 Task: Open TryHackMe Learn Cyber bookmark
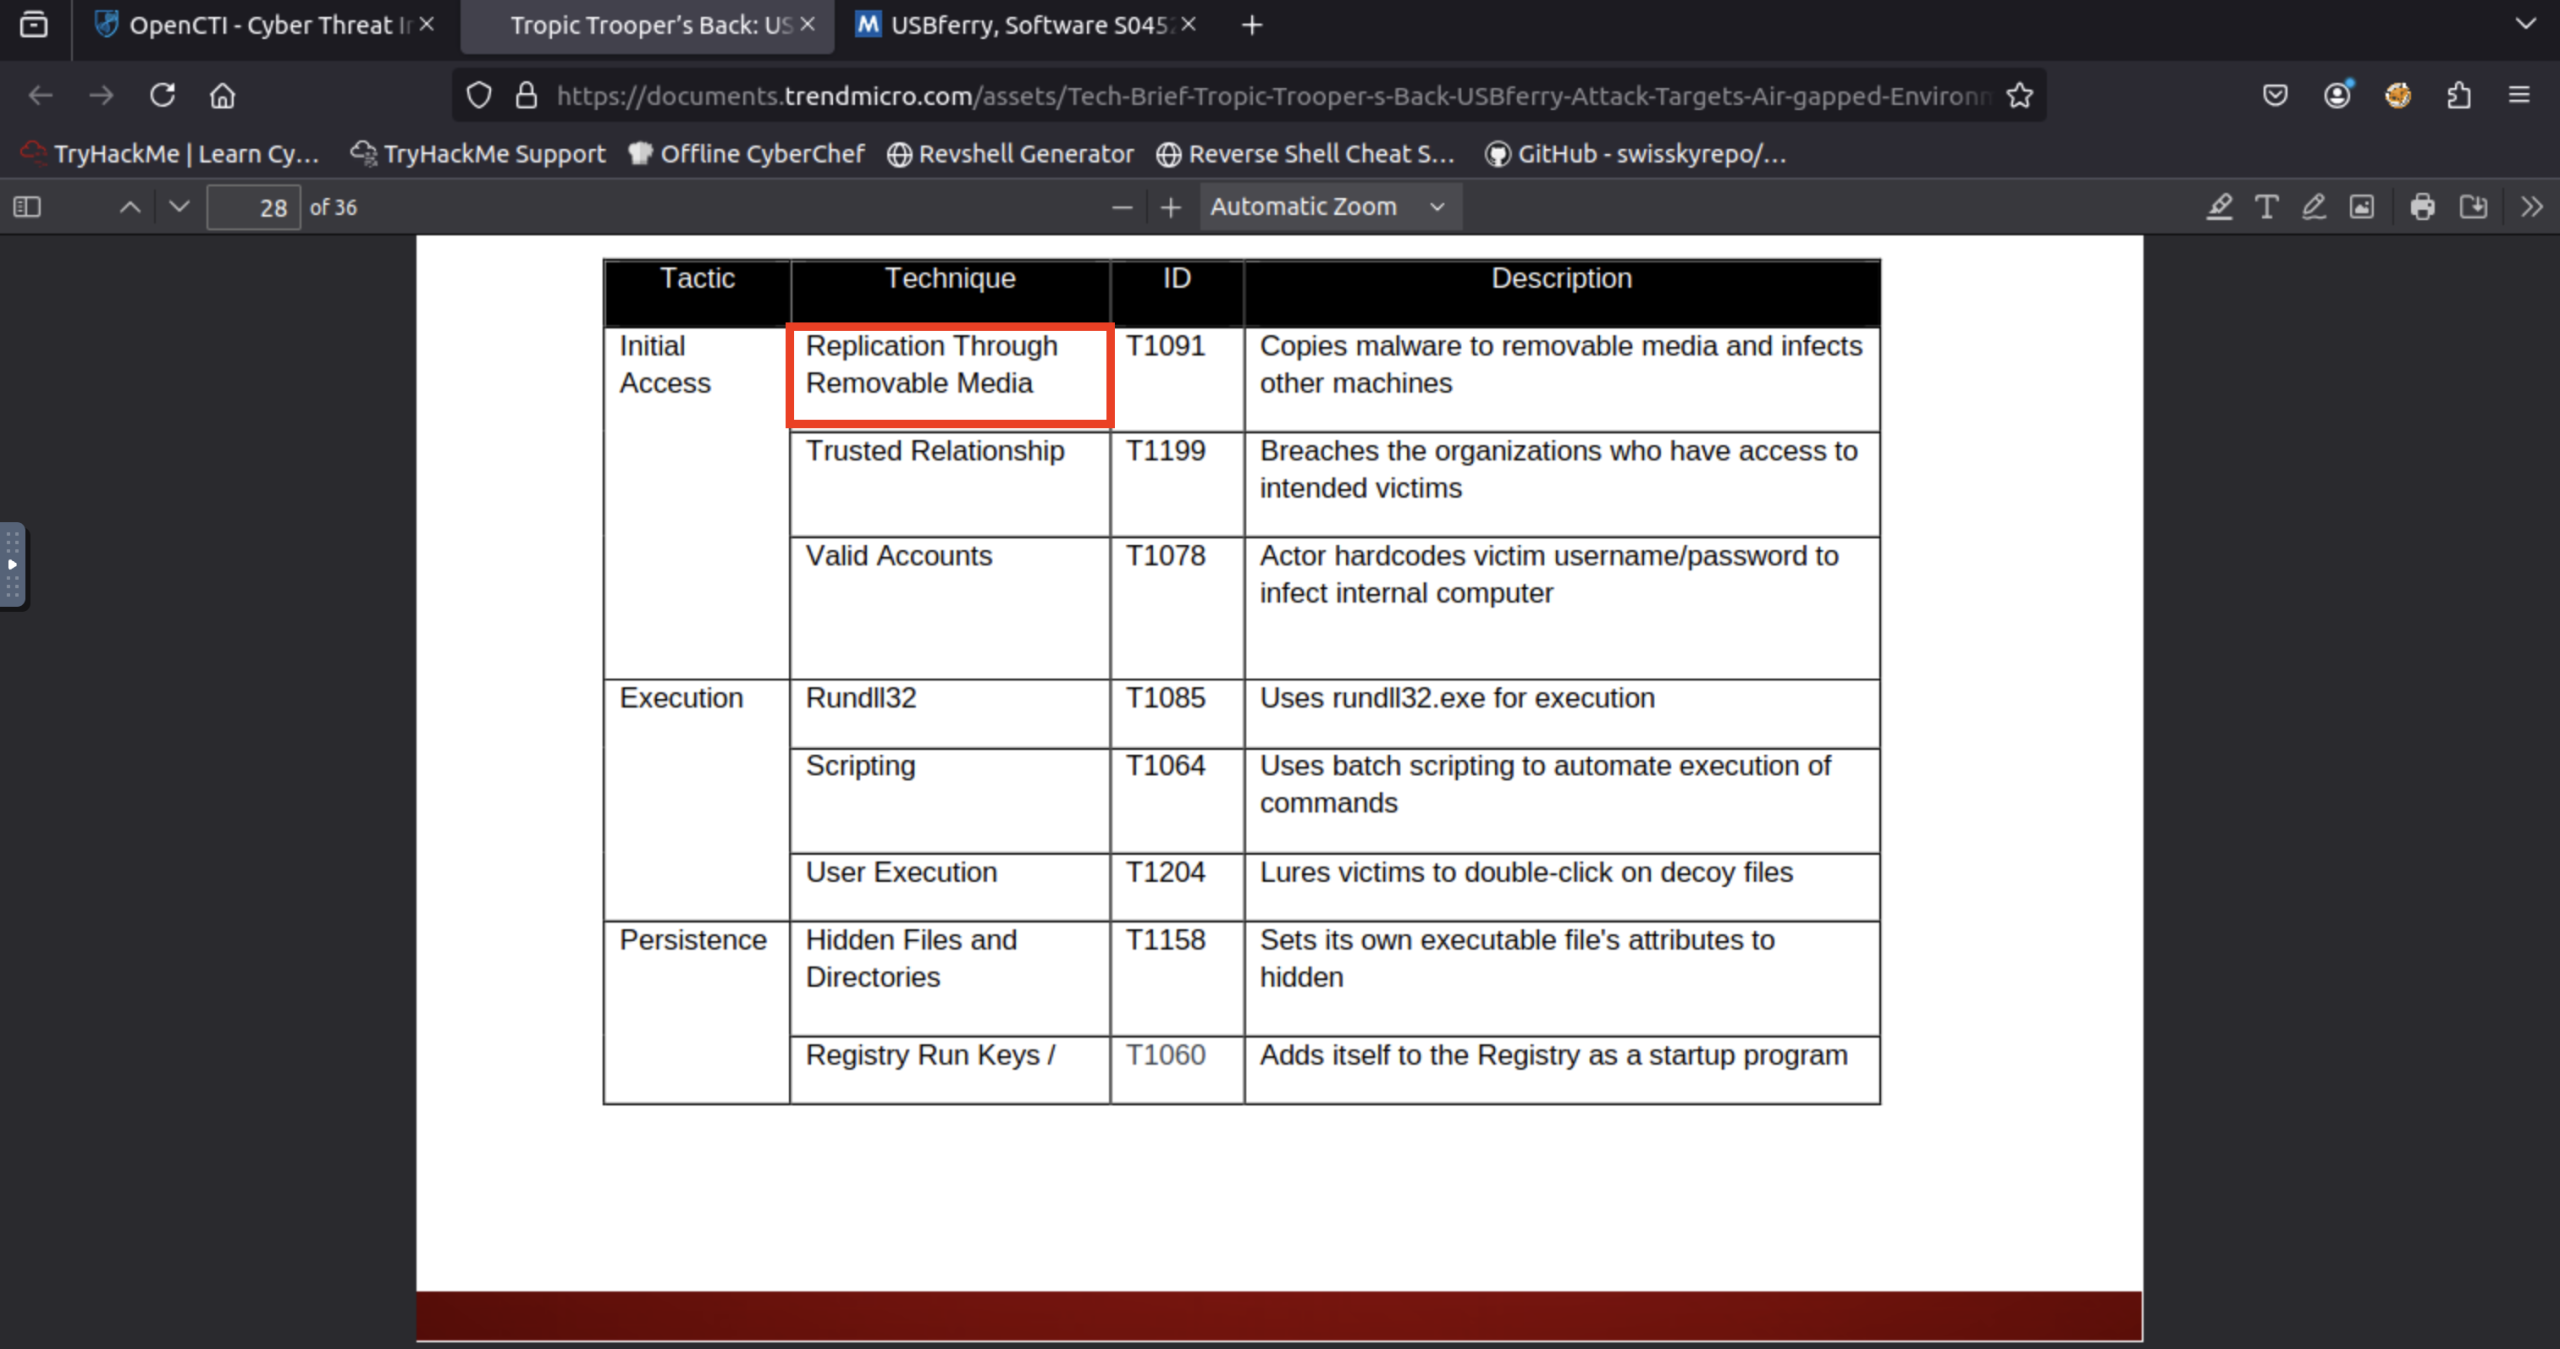170,153
